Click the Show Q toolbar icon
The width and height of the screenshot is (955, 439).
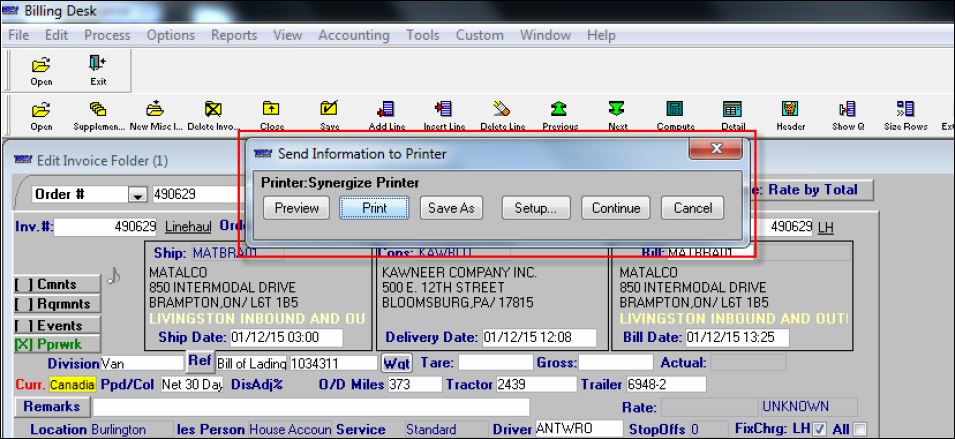pos(847,114)
